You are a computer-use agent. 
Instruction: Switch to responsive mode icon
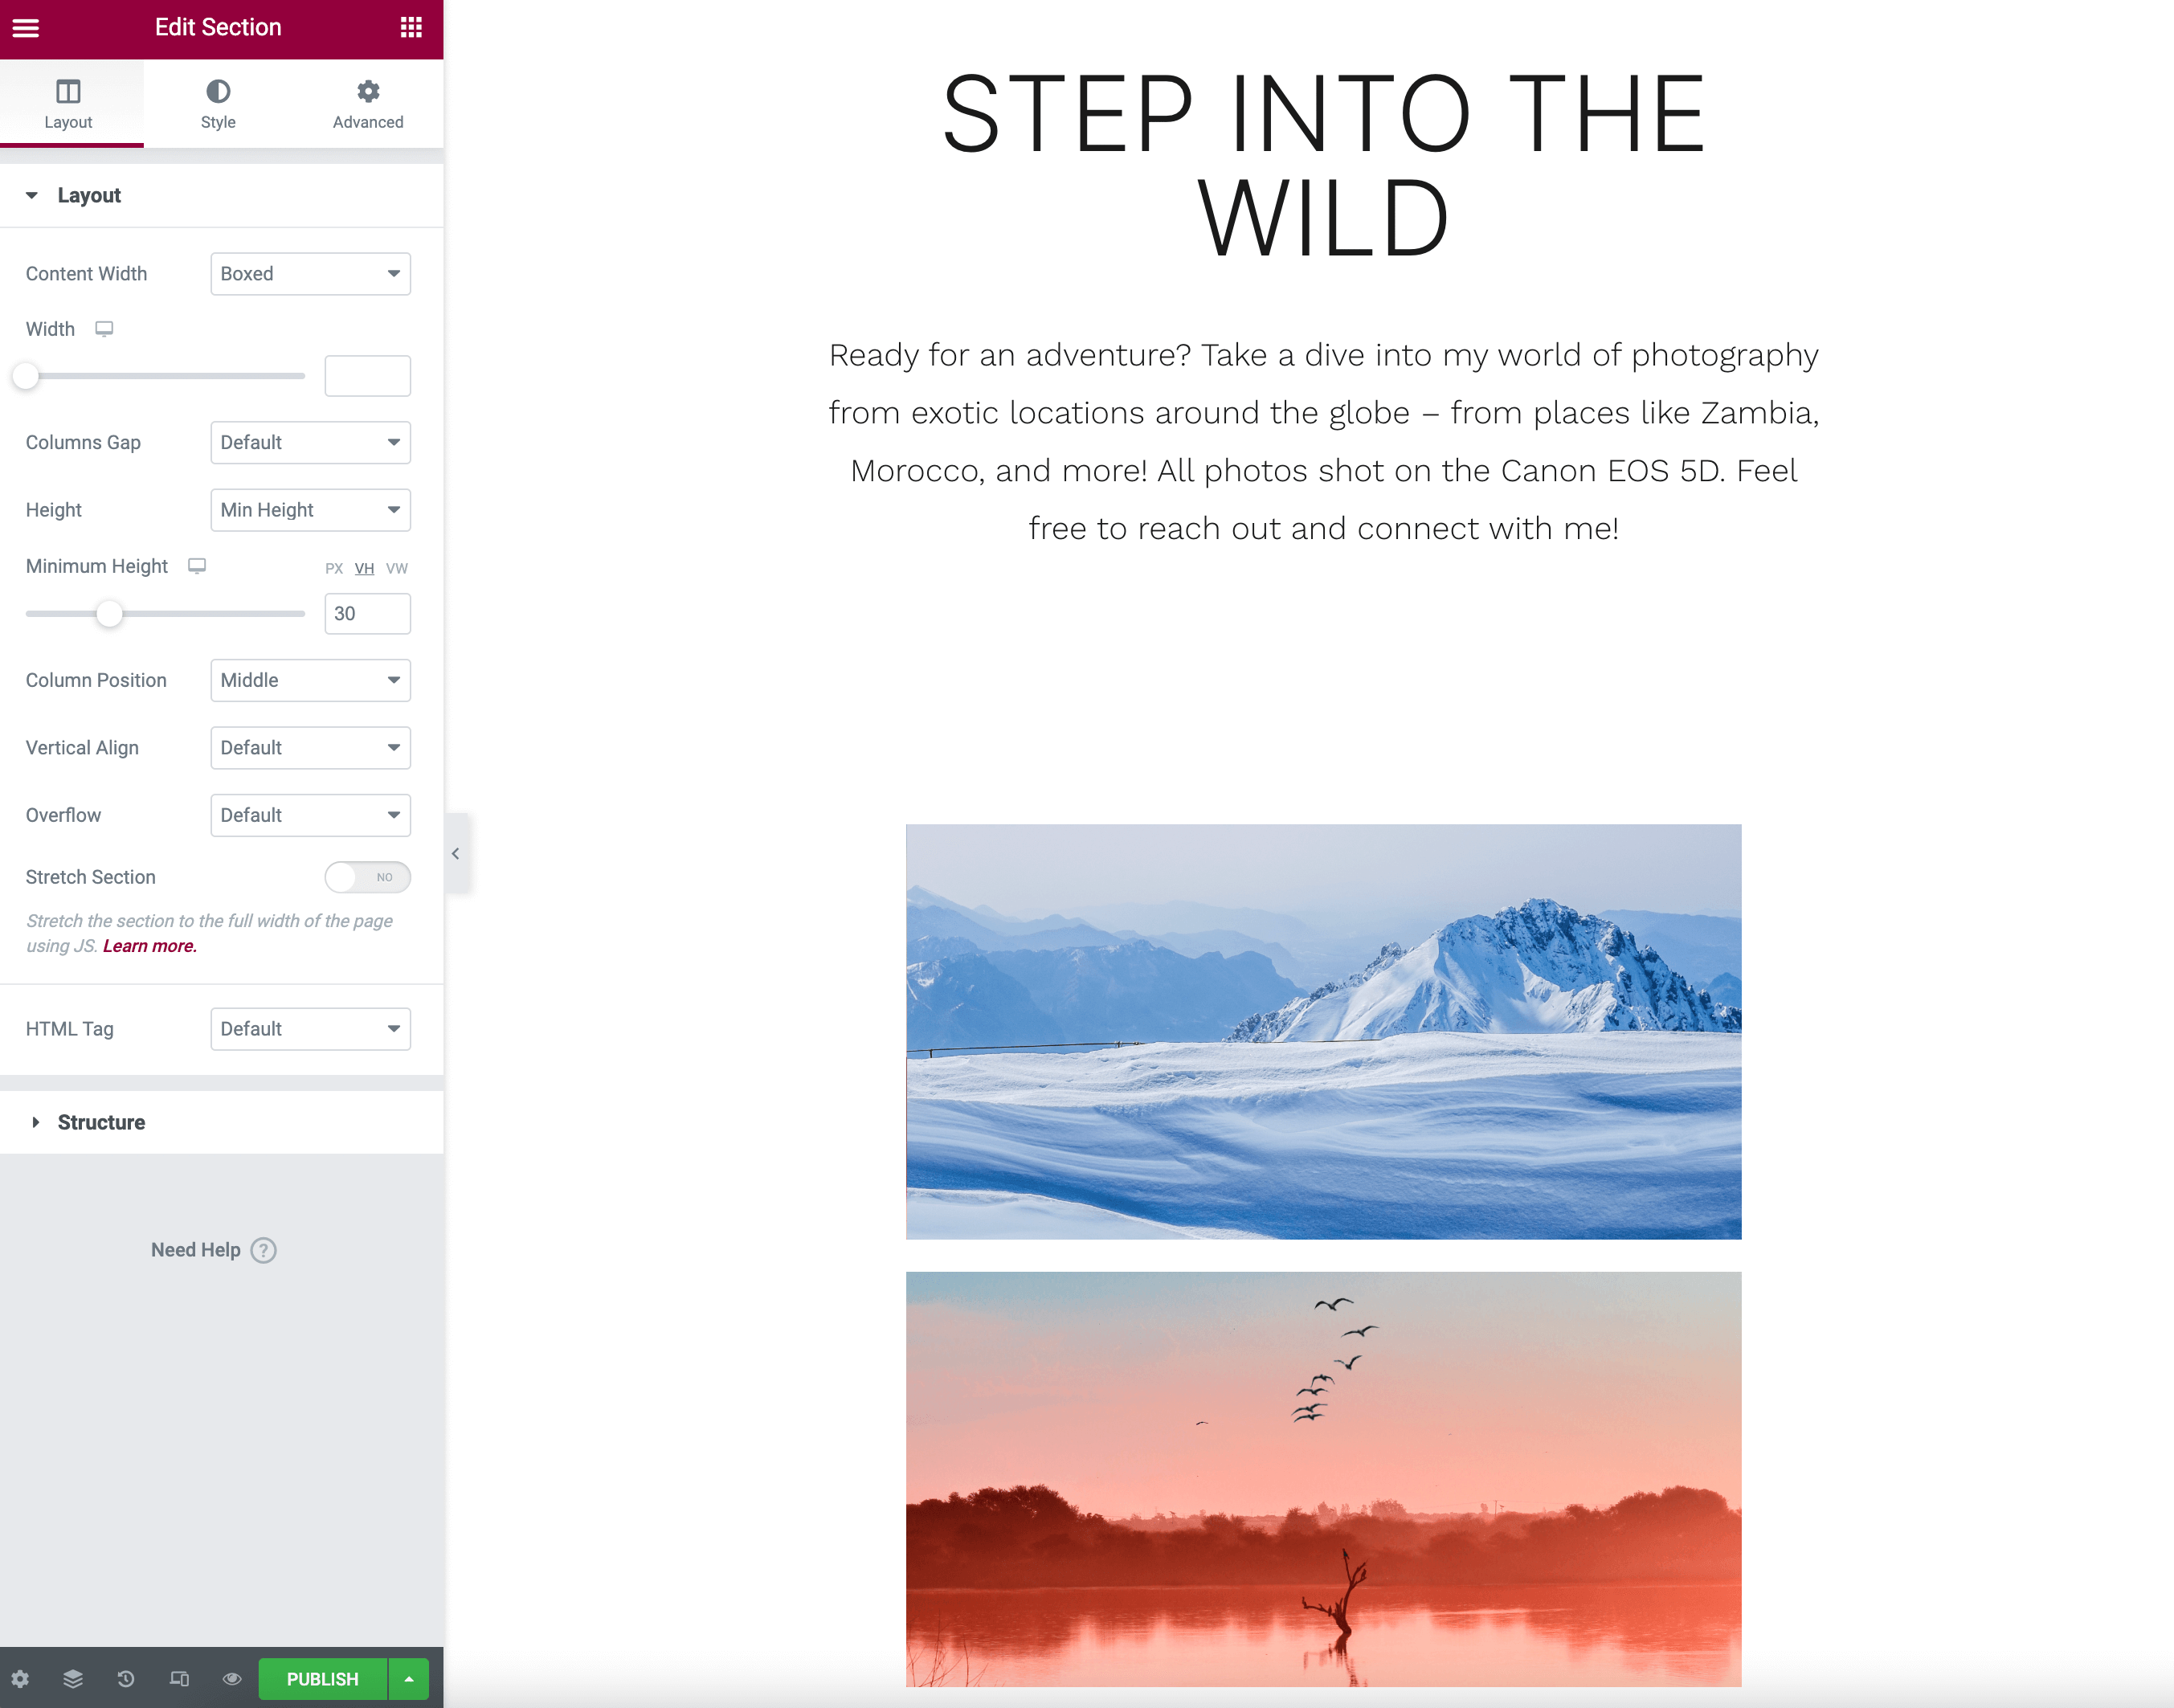[179, 1678]
